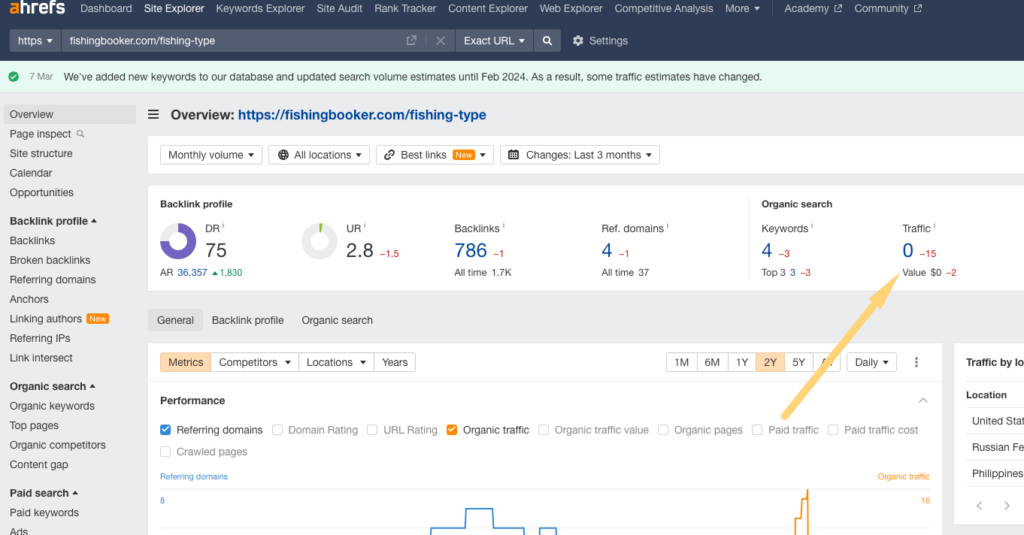Enable Paid traffic cost checkbox
This screenshot has height=535, width=1024.
click(x=833, y=430)
